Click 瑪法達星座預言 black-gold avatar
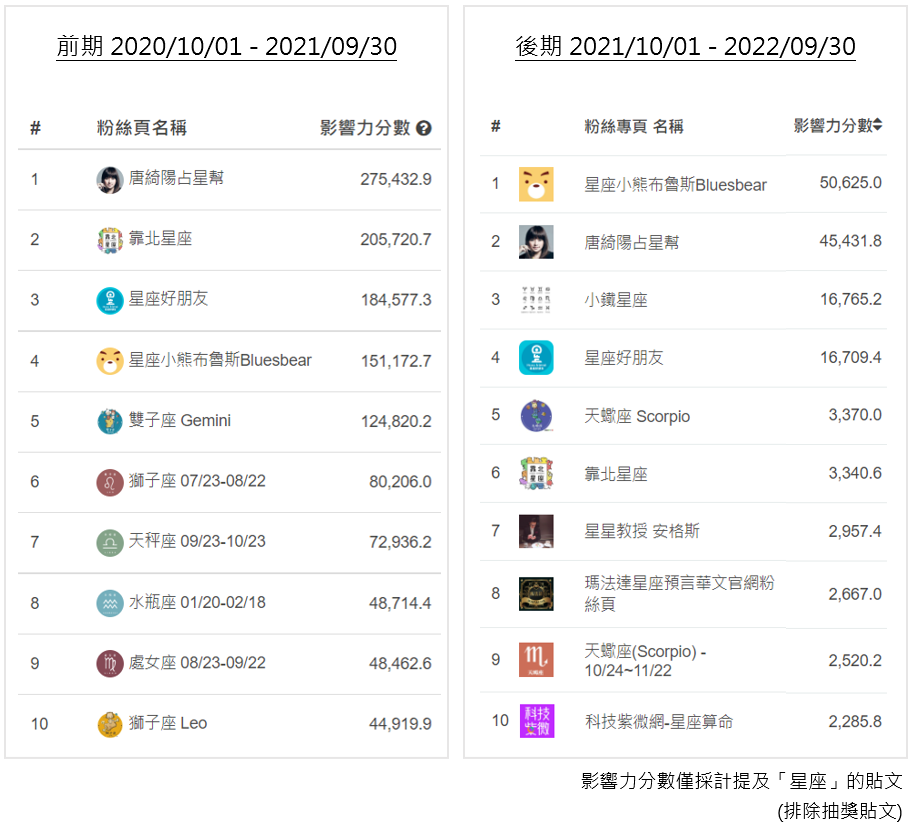Viewport: 911px width, 827px height. [536, 594]
